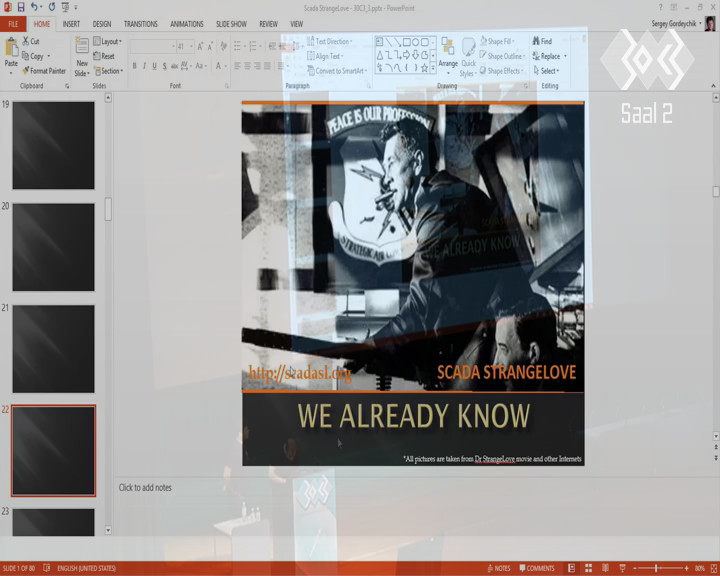Screen dimensions: 720x576
Task: Toggle bold formatting
Action: 135,66
